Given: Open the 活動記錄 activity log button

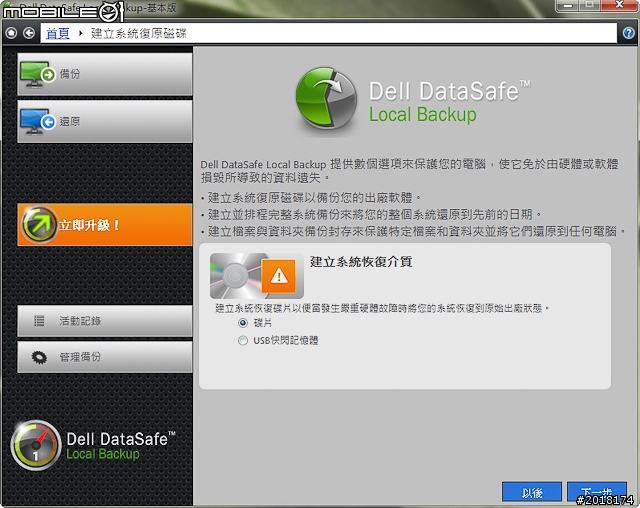Looking at the screenshot, I should (104, 321).
